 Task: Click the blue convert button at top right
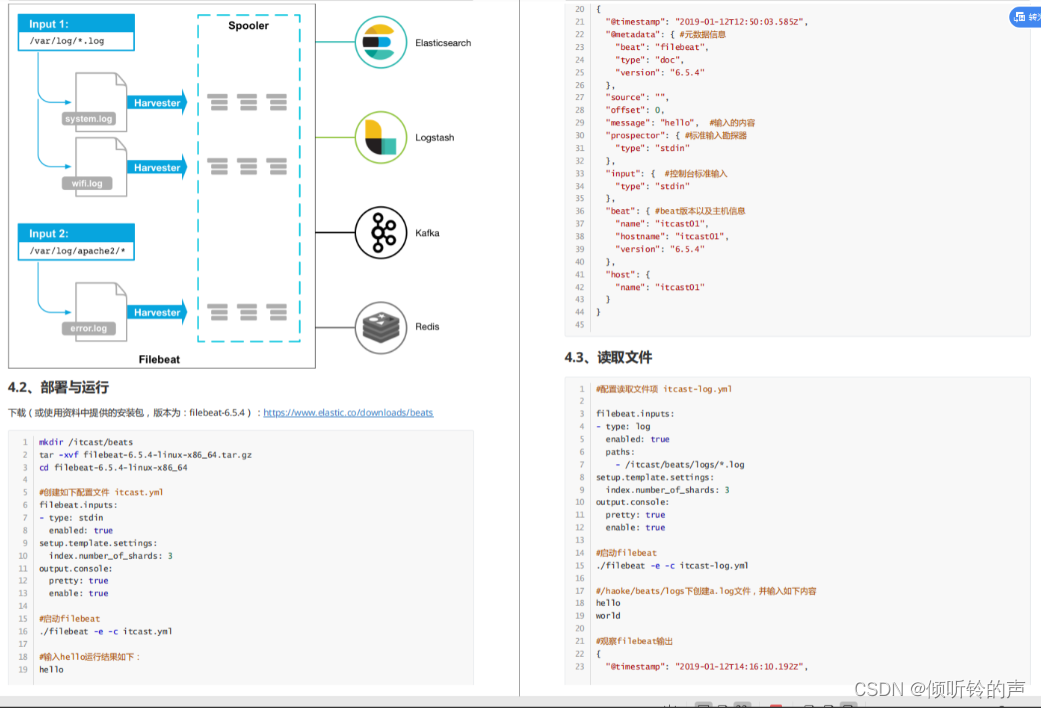click(1026, 17)
